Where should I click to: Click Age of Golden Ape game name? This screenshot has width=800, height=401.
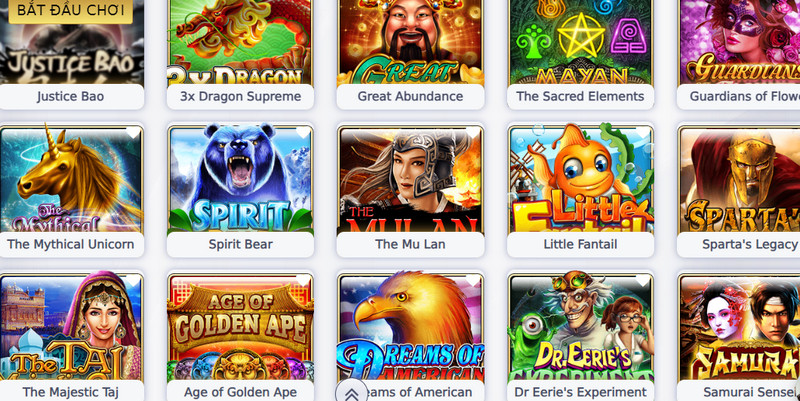click(240, 392)
